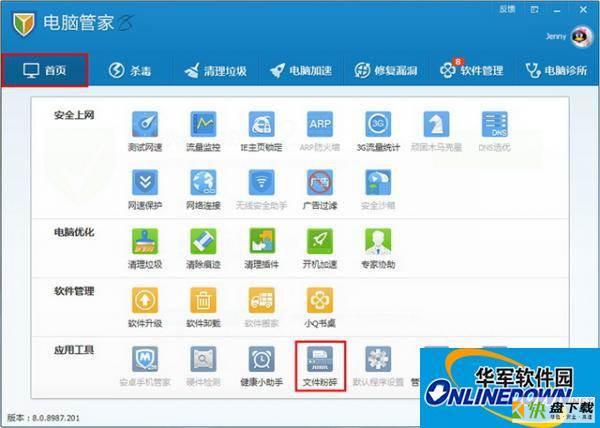Open the 电脑加速 tab
The image size is (600, 428).
click(x=301, y=71)
